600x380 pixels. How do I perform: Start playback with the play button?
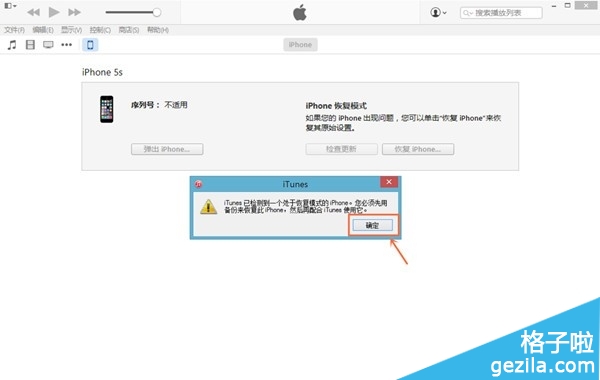[x=54, y=12]
